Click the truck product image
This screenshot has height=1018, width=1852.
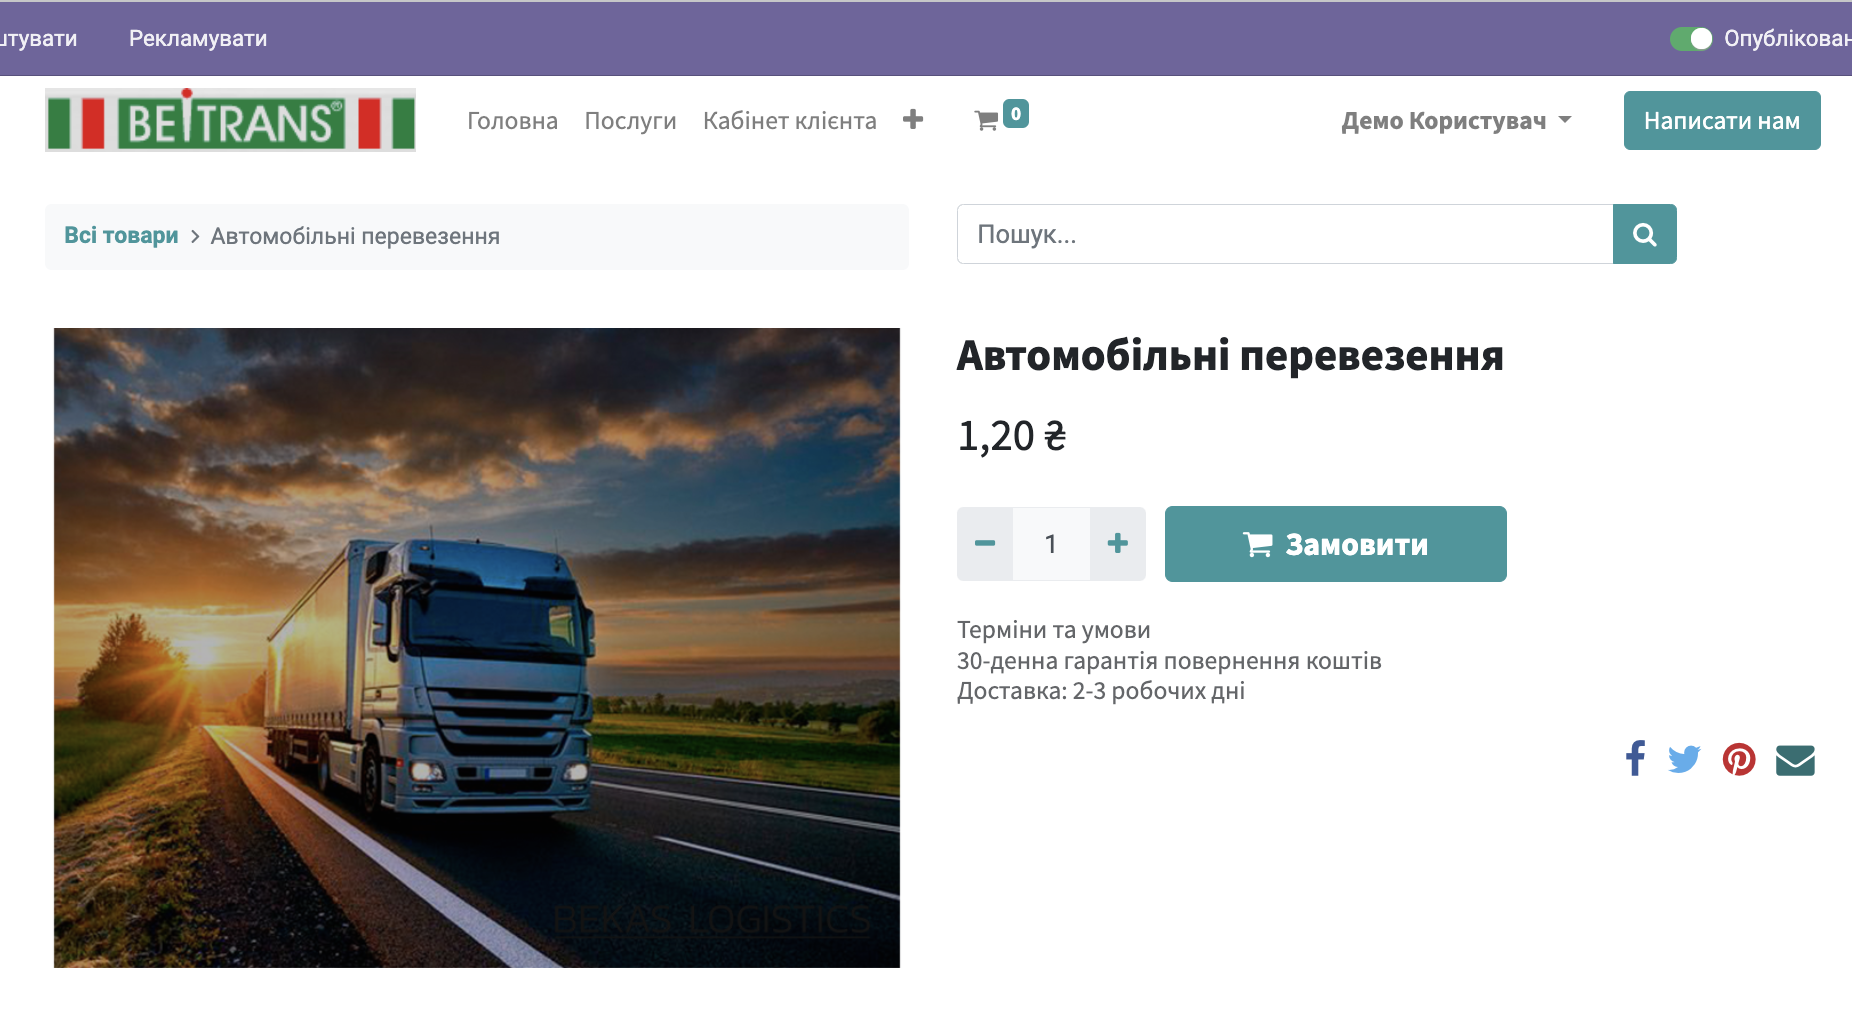point(477,647)
